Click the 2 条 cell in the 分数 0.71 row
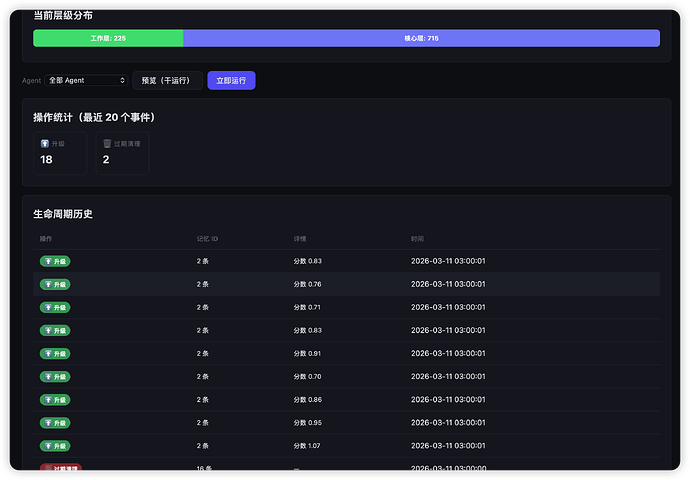The height and width of the screenshot is (480, 690). tap(202, 307)
